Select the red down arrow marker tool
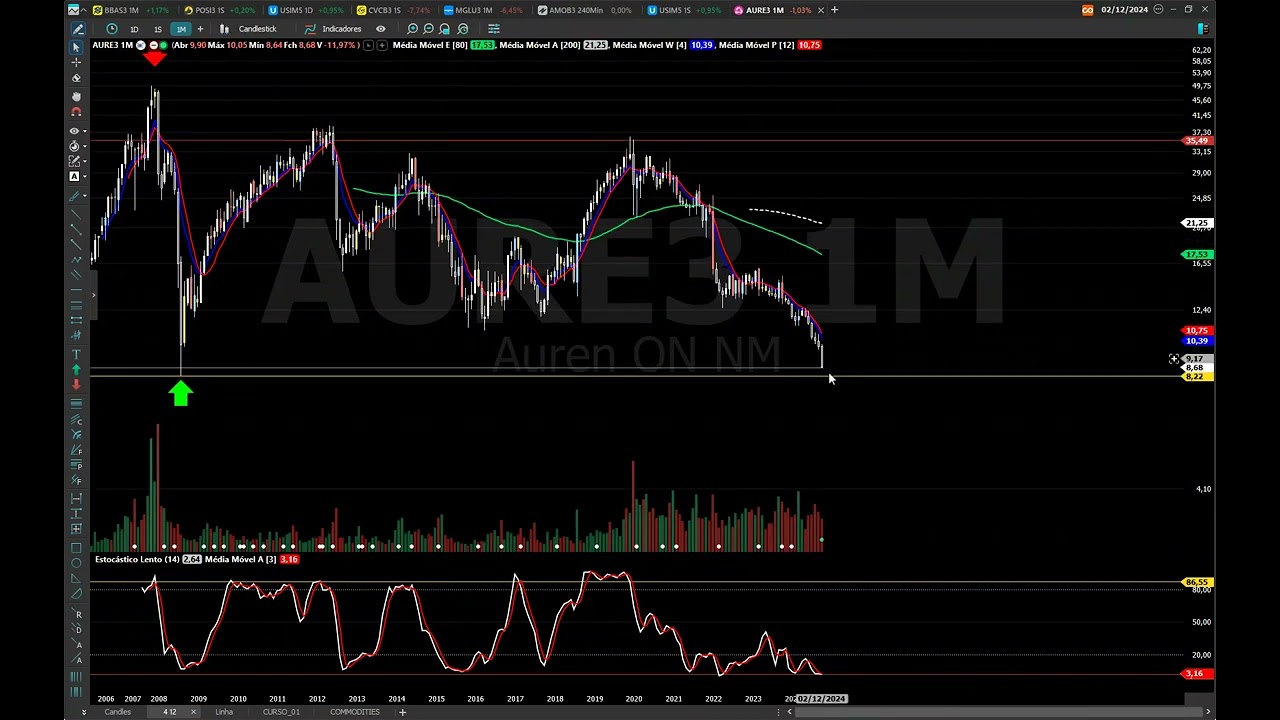 (76, 384)
